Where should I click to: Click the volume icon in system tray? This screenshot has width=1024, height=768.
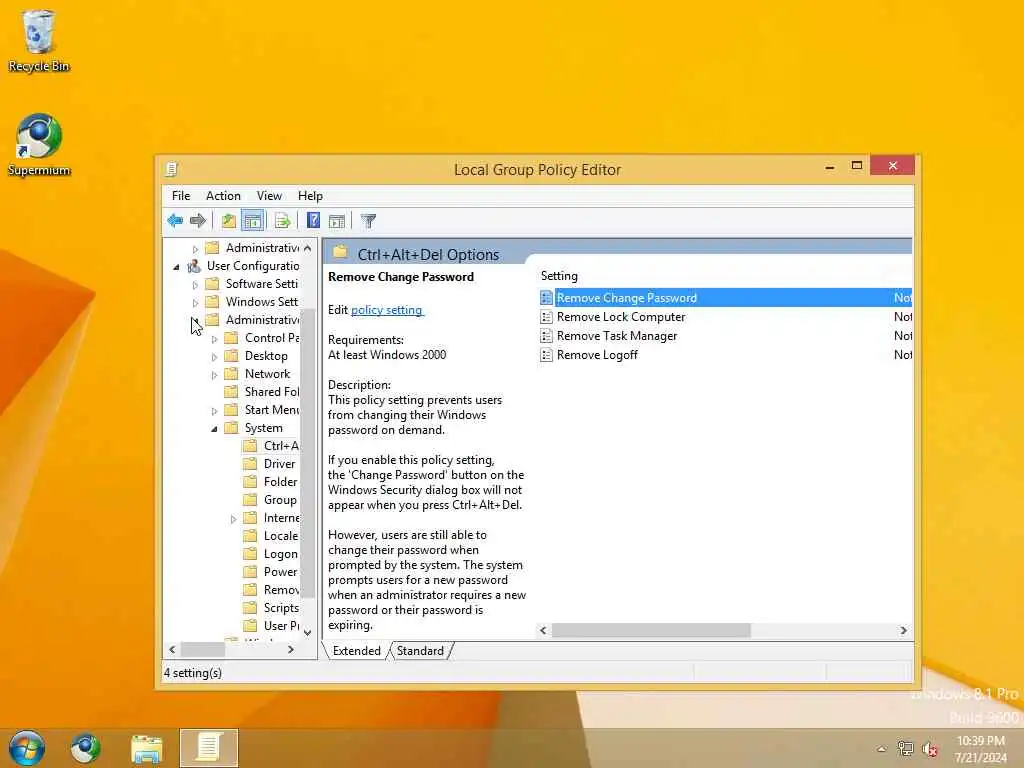pyautogui.click(x=930, y=749)
